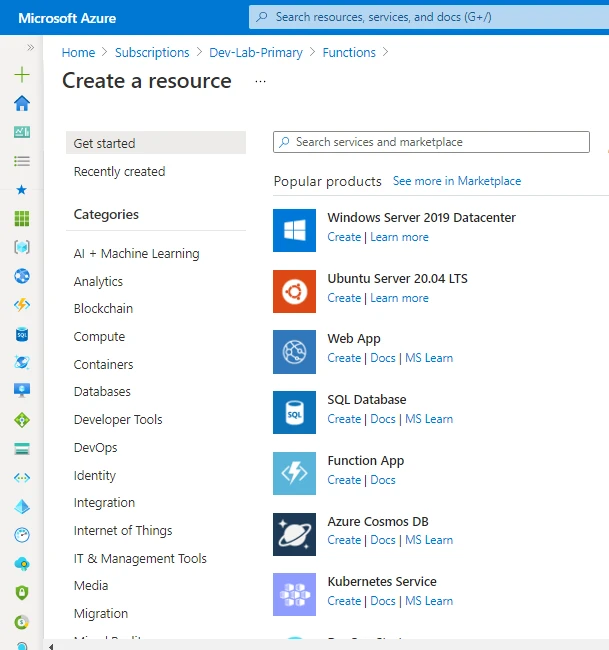The width and height of the screenshot is (609, 650).
Task: Choose the Developer Tools category
Action: (118, 420)
